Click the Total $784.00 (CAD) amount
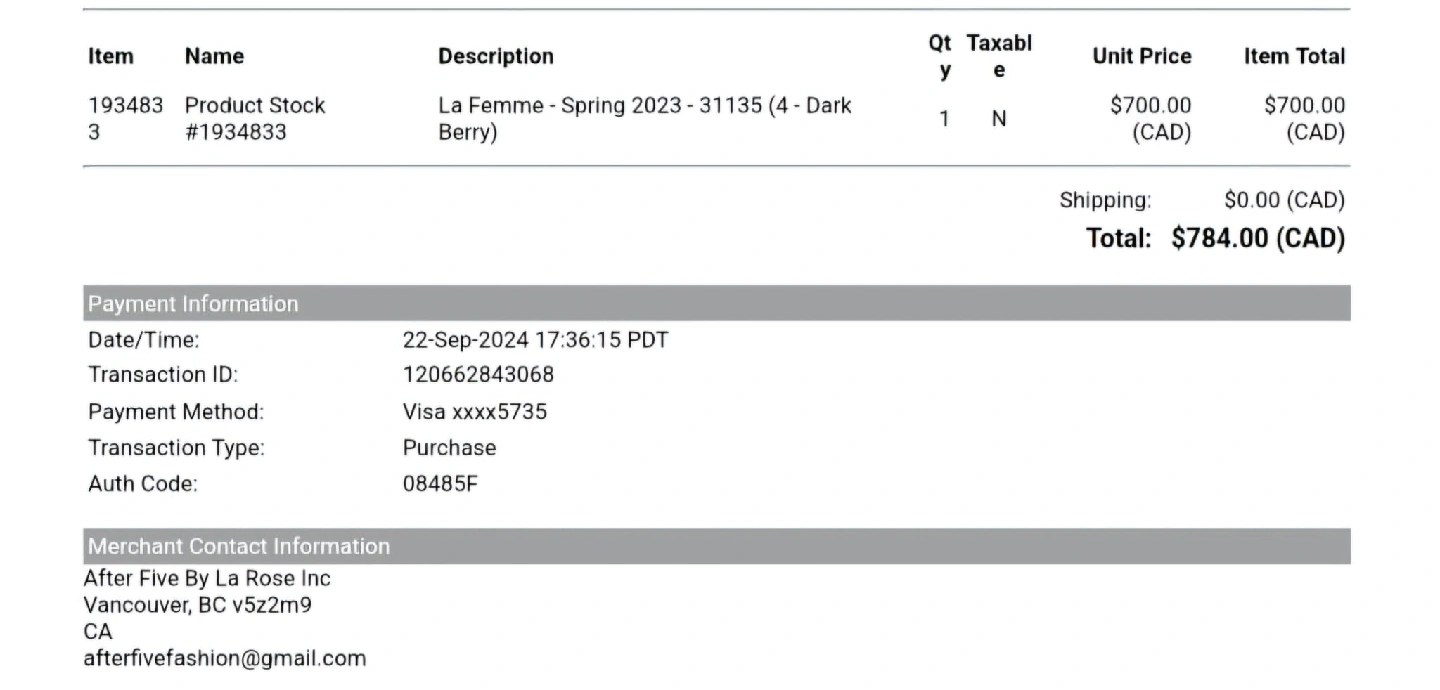1440x690 pixels. 1258,239
